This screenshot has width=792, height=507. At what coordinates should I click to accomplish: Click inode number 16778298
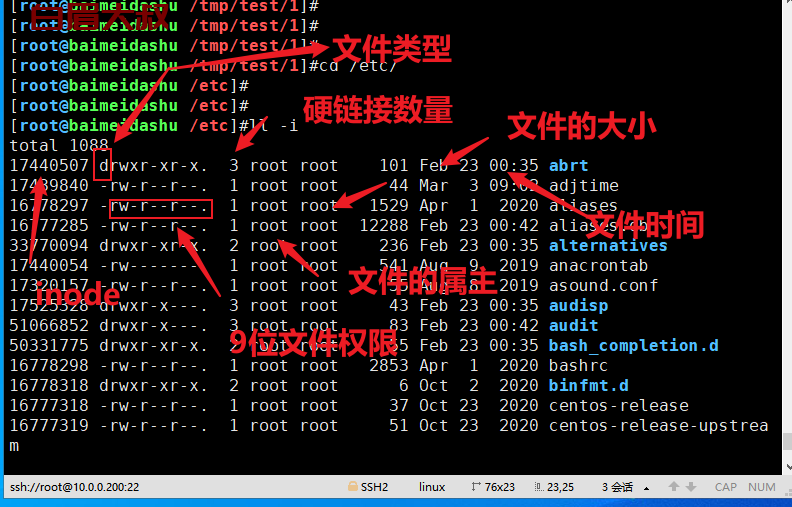pyautogui.click(x=49, y=366)
